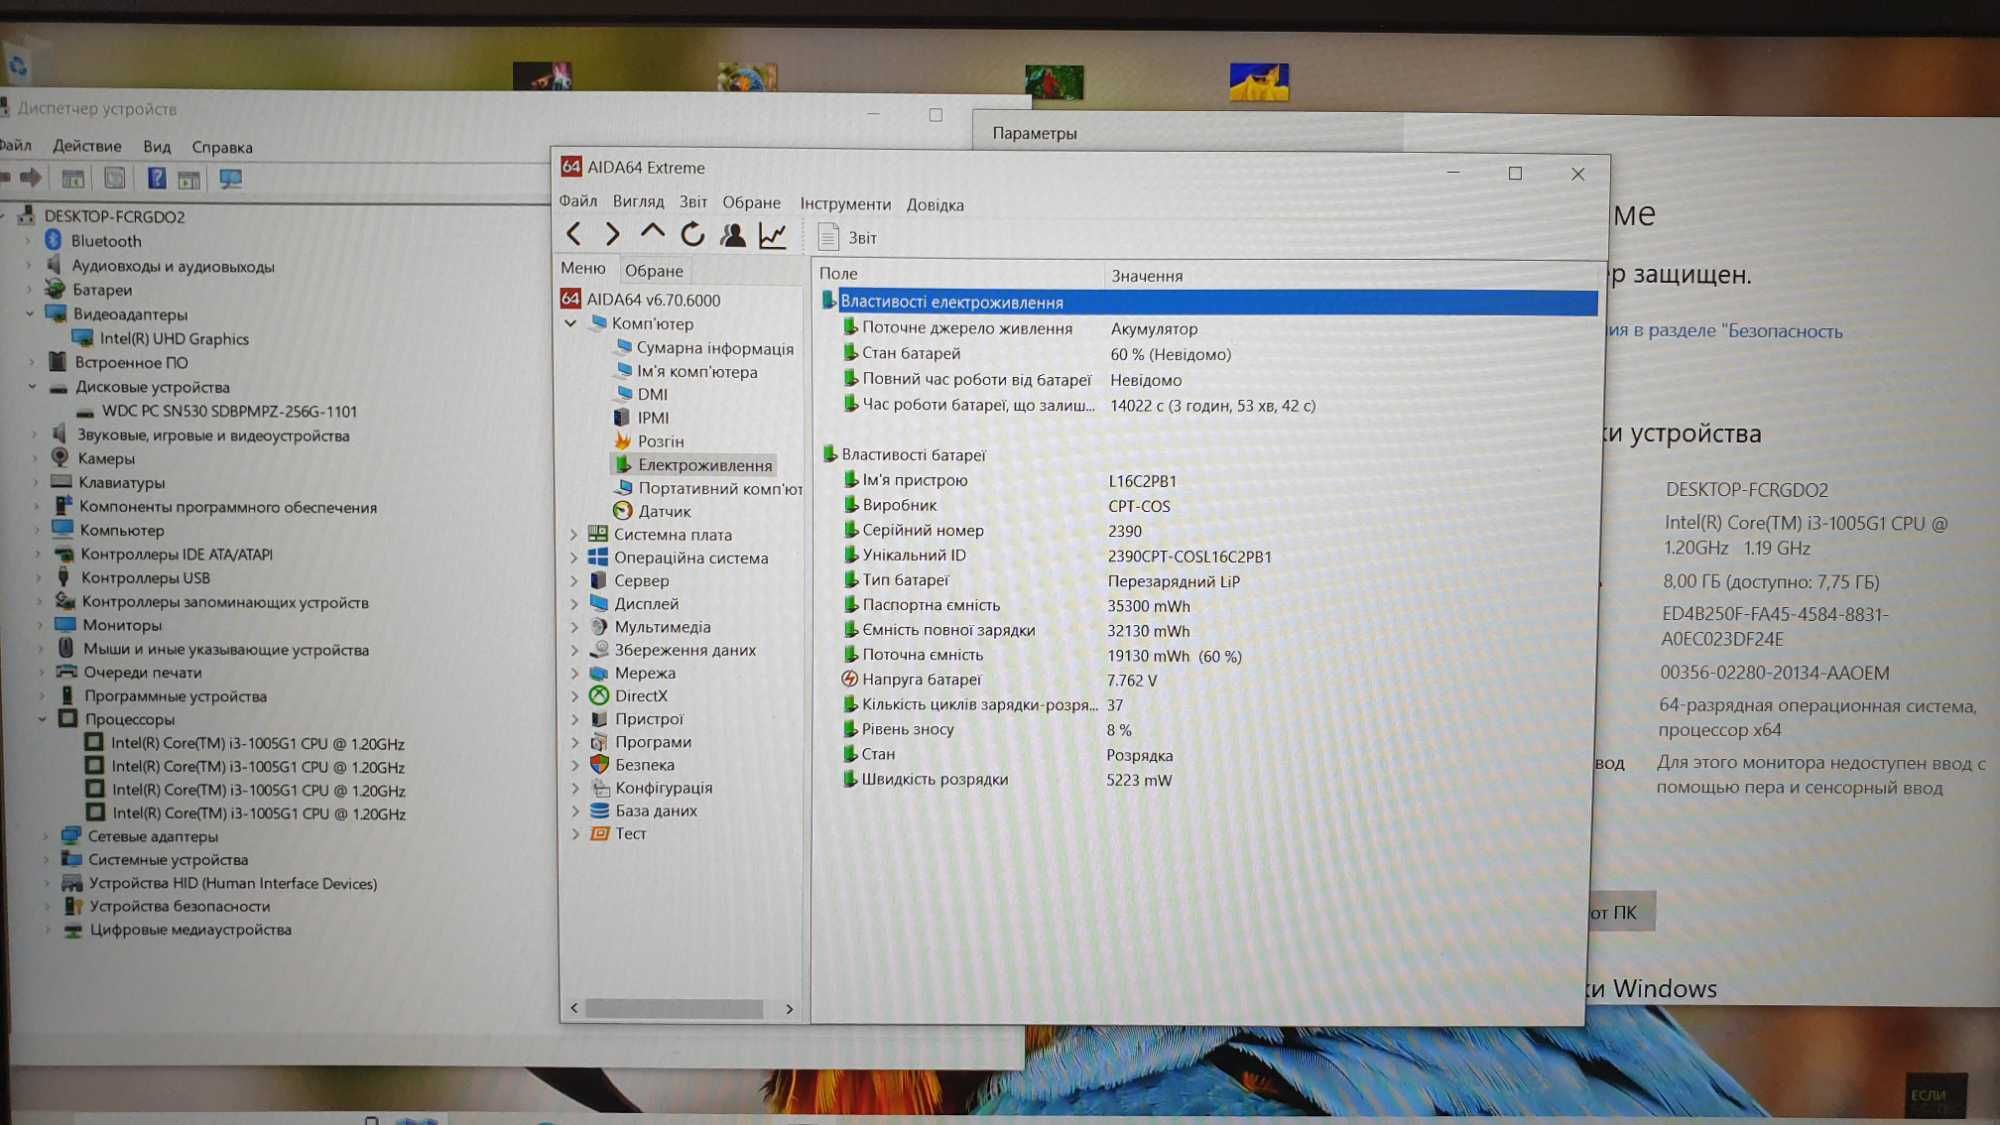Viewport: 2000px width, 1125px height.
Task: Expand the Системна плата node
Action: 574,535
